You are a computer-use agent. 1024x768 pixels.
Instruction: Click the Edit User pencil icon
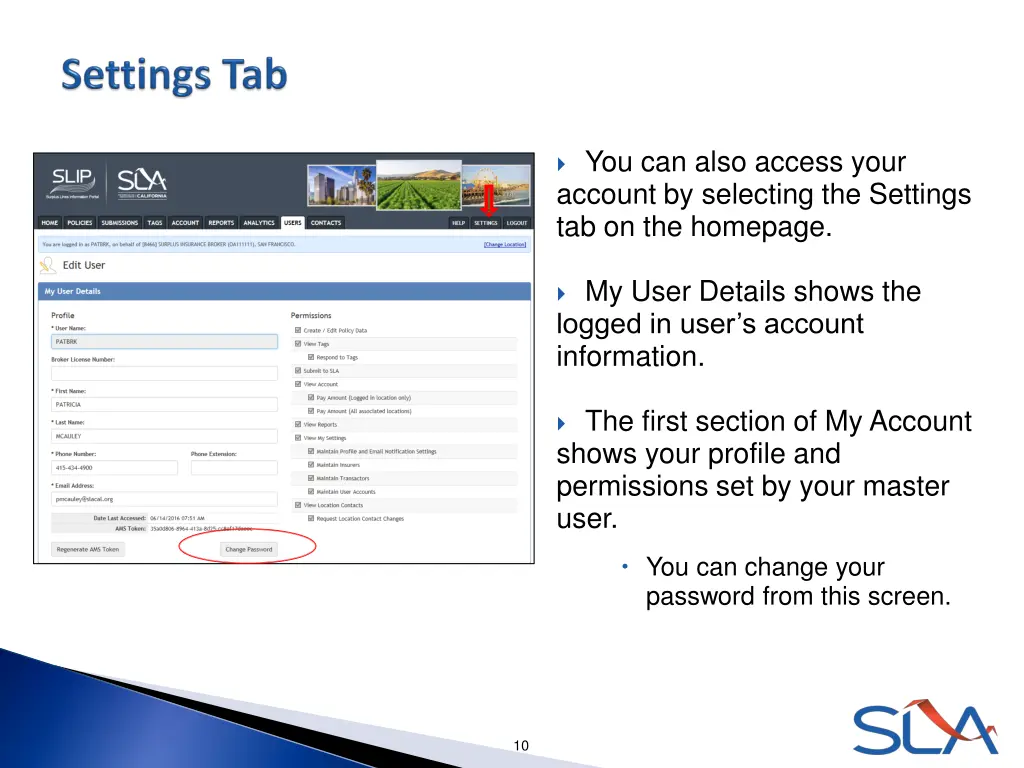[48, 265]
